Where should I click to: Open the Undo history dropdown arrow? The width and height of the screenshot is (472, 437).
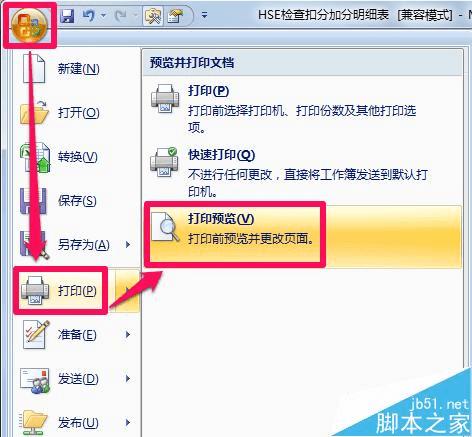104,16
